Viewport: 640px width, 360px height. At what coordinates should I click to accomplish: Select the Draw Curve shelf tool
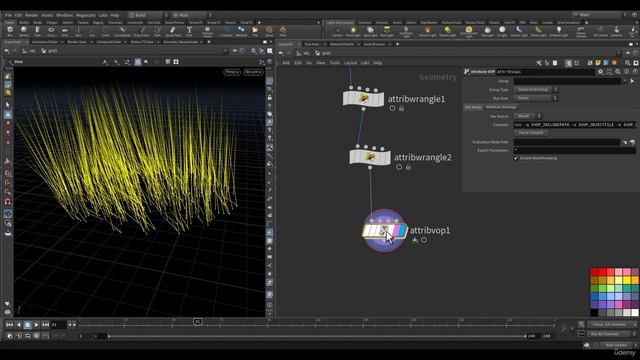pyautogui.click(x=142, y=31)
